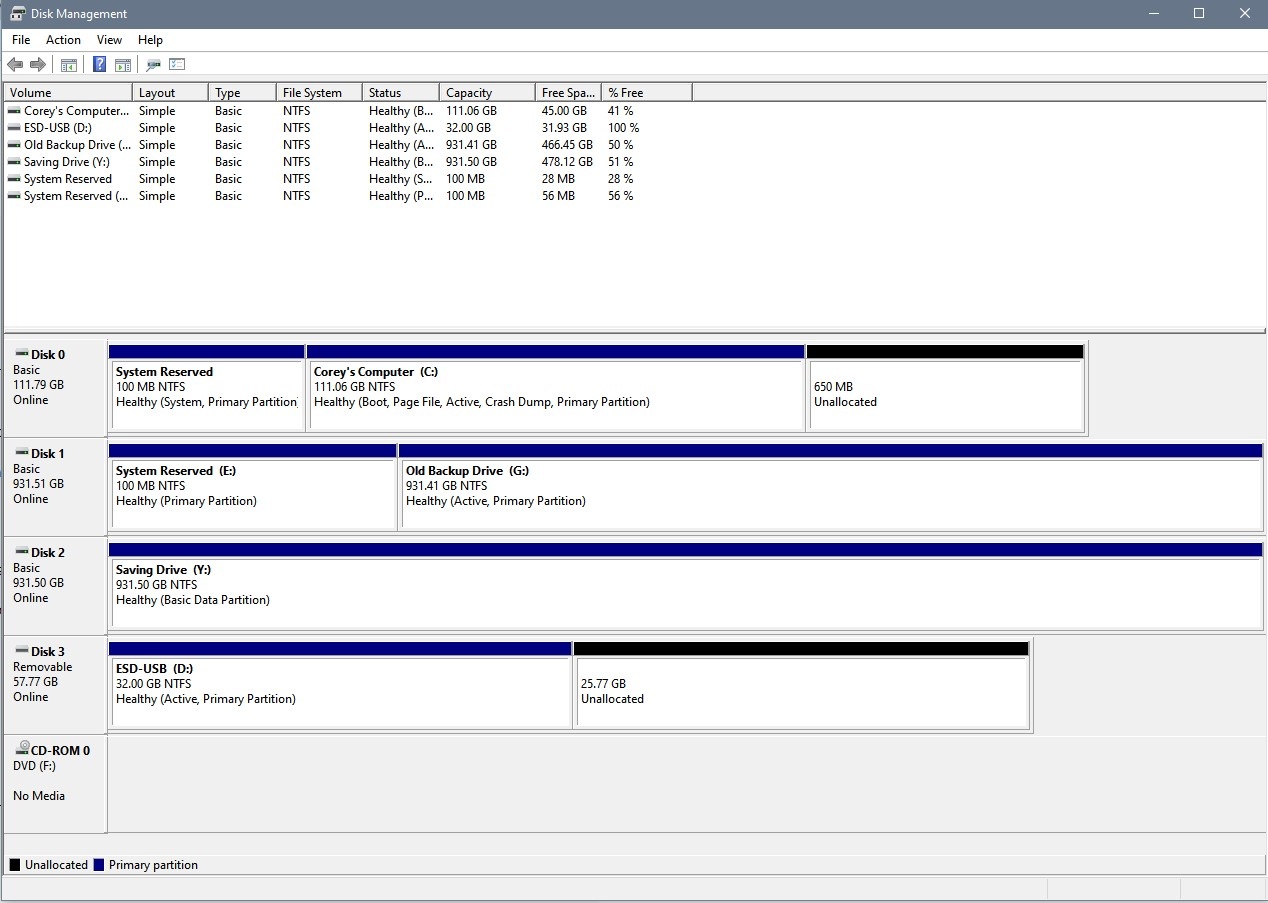Click the Properties magnifier toolbar icon
1268x903 pixels.
[x=153, y=64]
